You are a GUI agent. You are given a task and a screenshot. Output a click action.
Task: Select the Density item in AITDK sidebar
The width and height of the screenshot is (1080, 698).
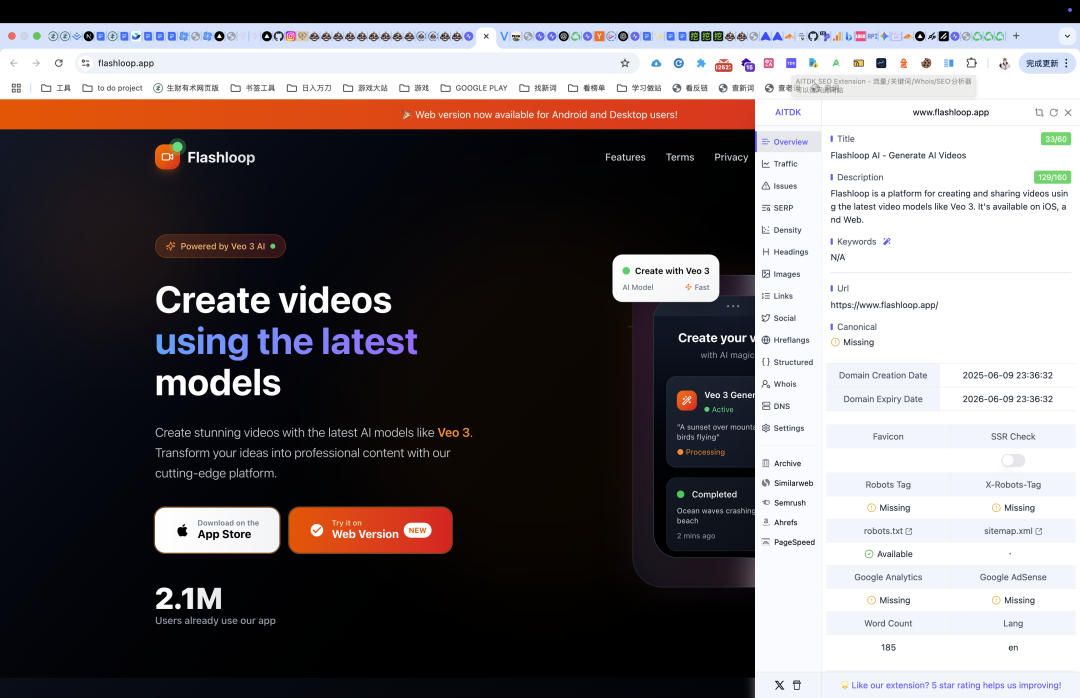pos(788,230)
